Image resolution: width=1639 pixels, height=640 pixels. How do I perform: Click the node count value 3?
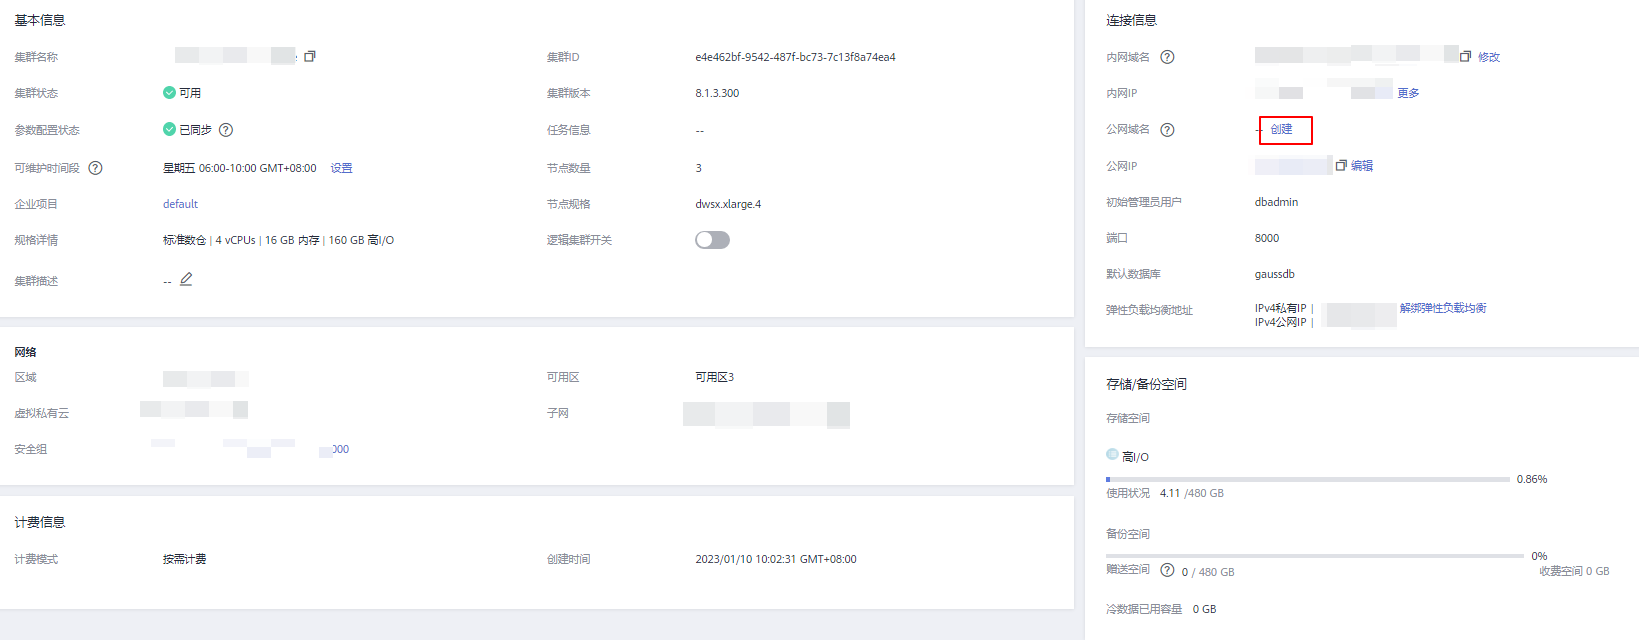698,168
